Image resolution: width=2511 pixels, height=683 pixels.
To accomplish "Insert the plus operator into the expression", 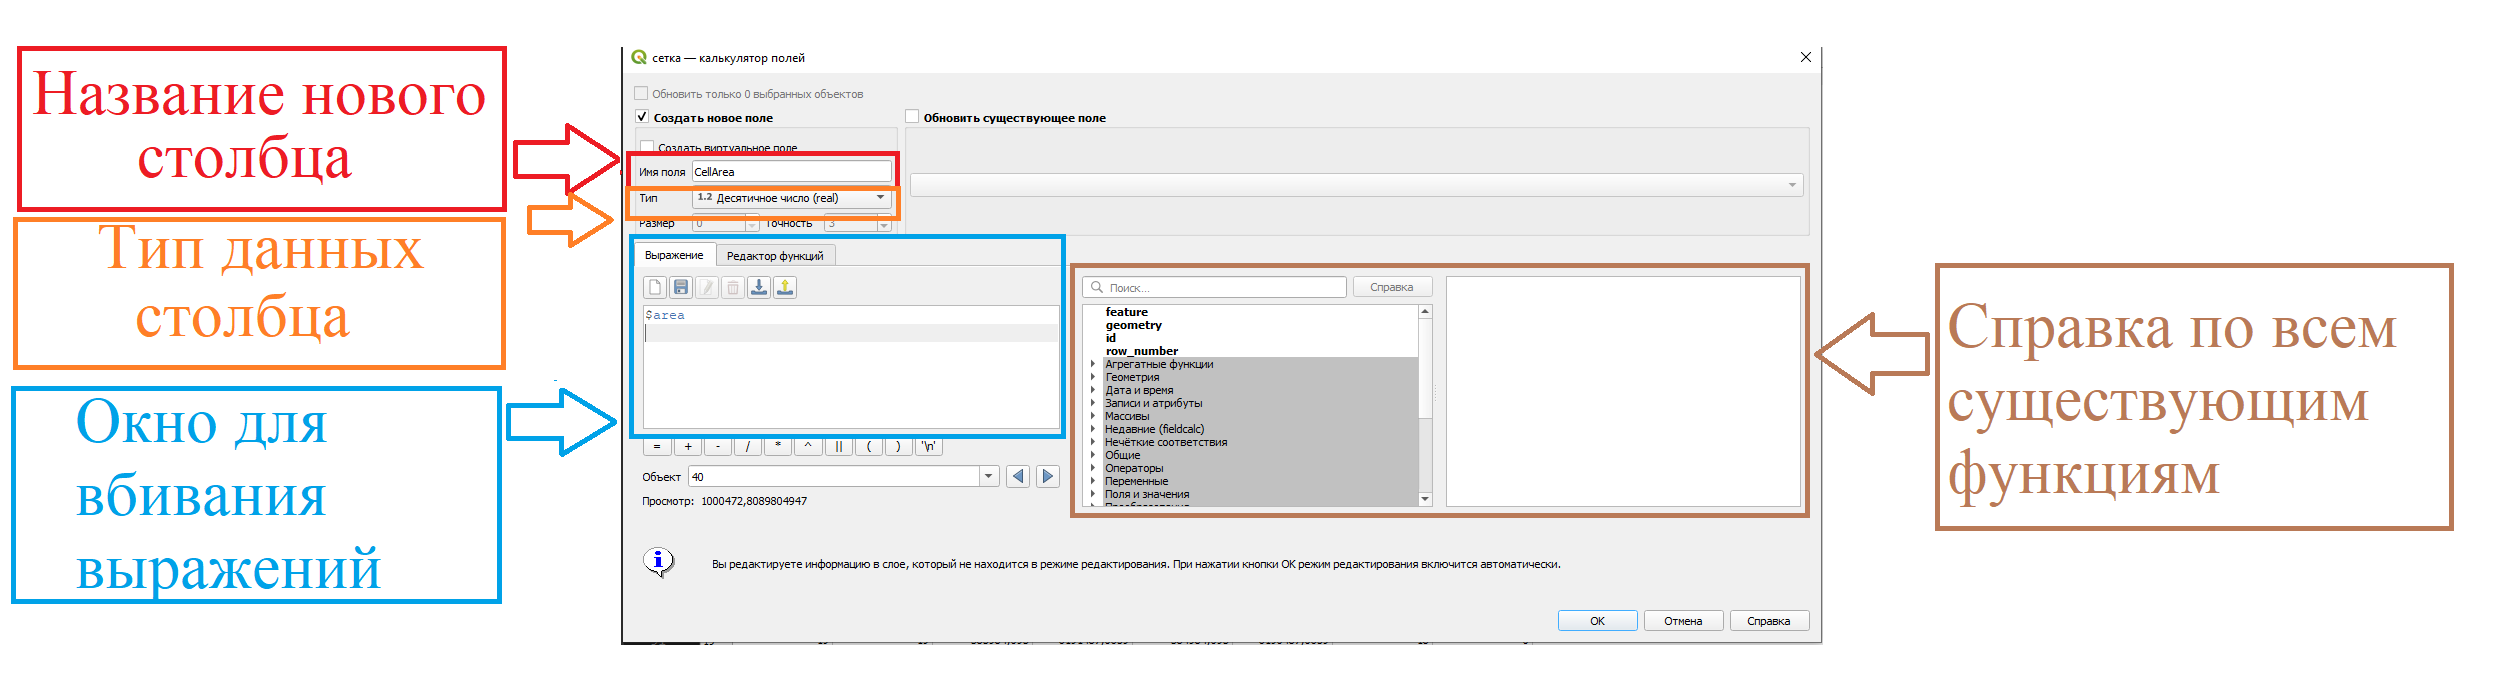I will [x=687, y=447].
